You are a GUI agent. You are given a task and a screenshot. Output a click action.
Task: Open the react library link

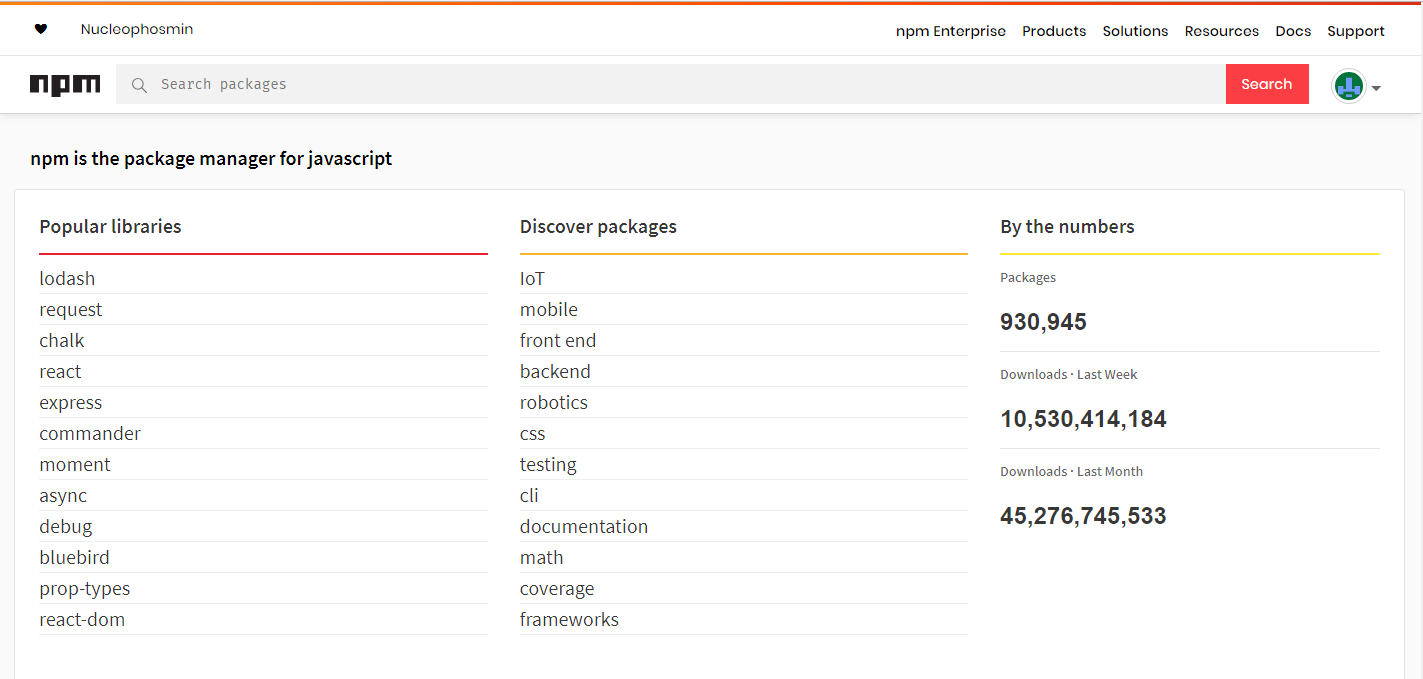(60, 371)
